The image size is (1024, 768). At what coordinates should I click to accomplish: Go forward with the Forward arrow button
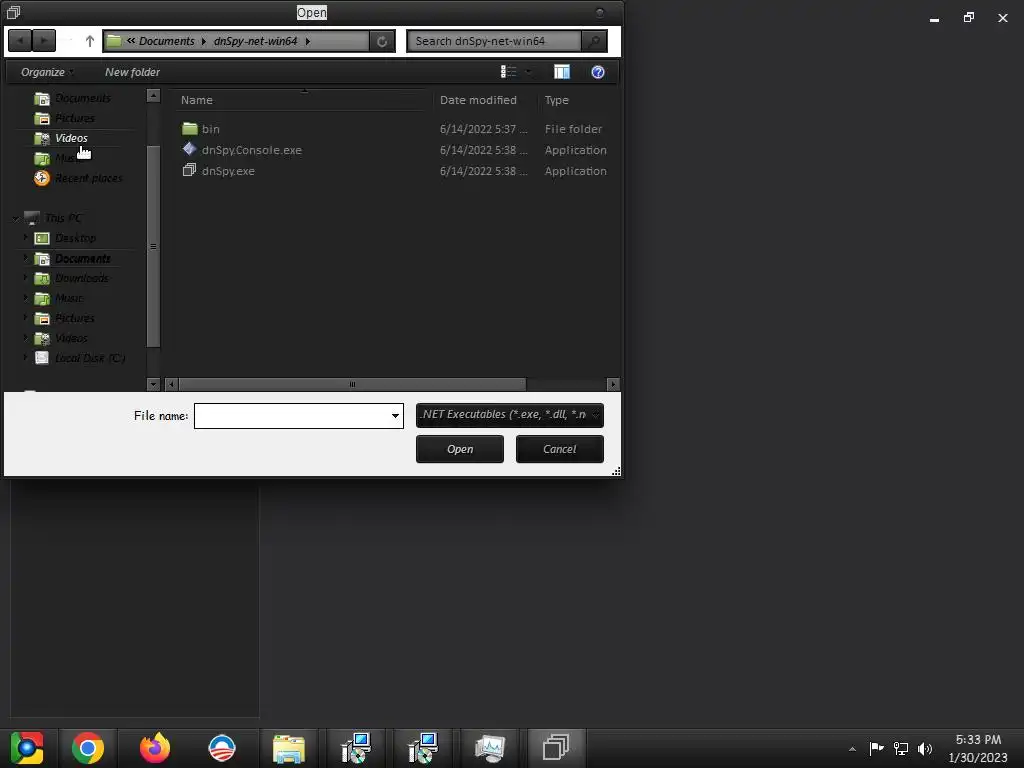coord(44,41)
